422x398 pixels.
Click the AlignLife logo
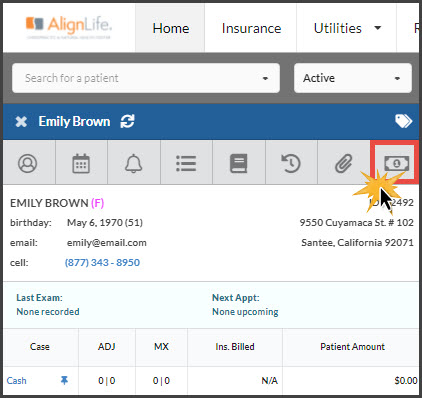[x=69, y=27]
